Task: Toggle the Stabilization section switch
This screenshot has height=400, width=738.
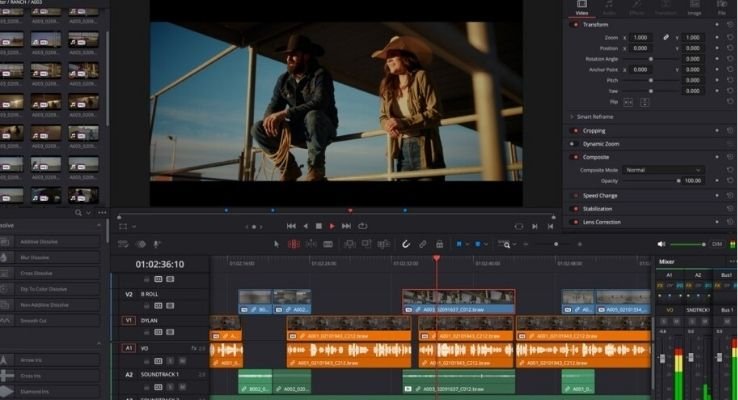Action: [x=574, y=209]
